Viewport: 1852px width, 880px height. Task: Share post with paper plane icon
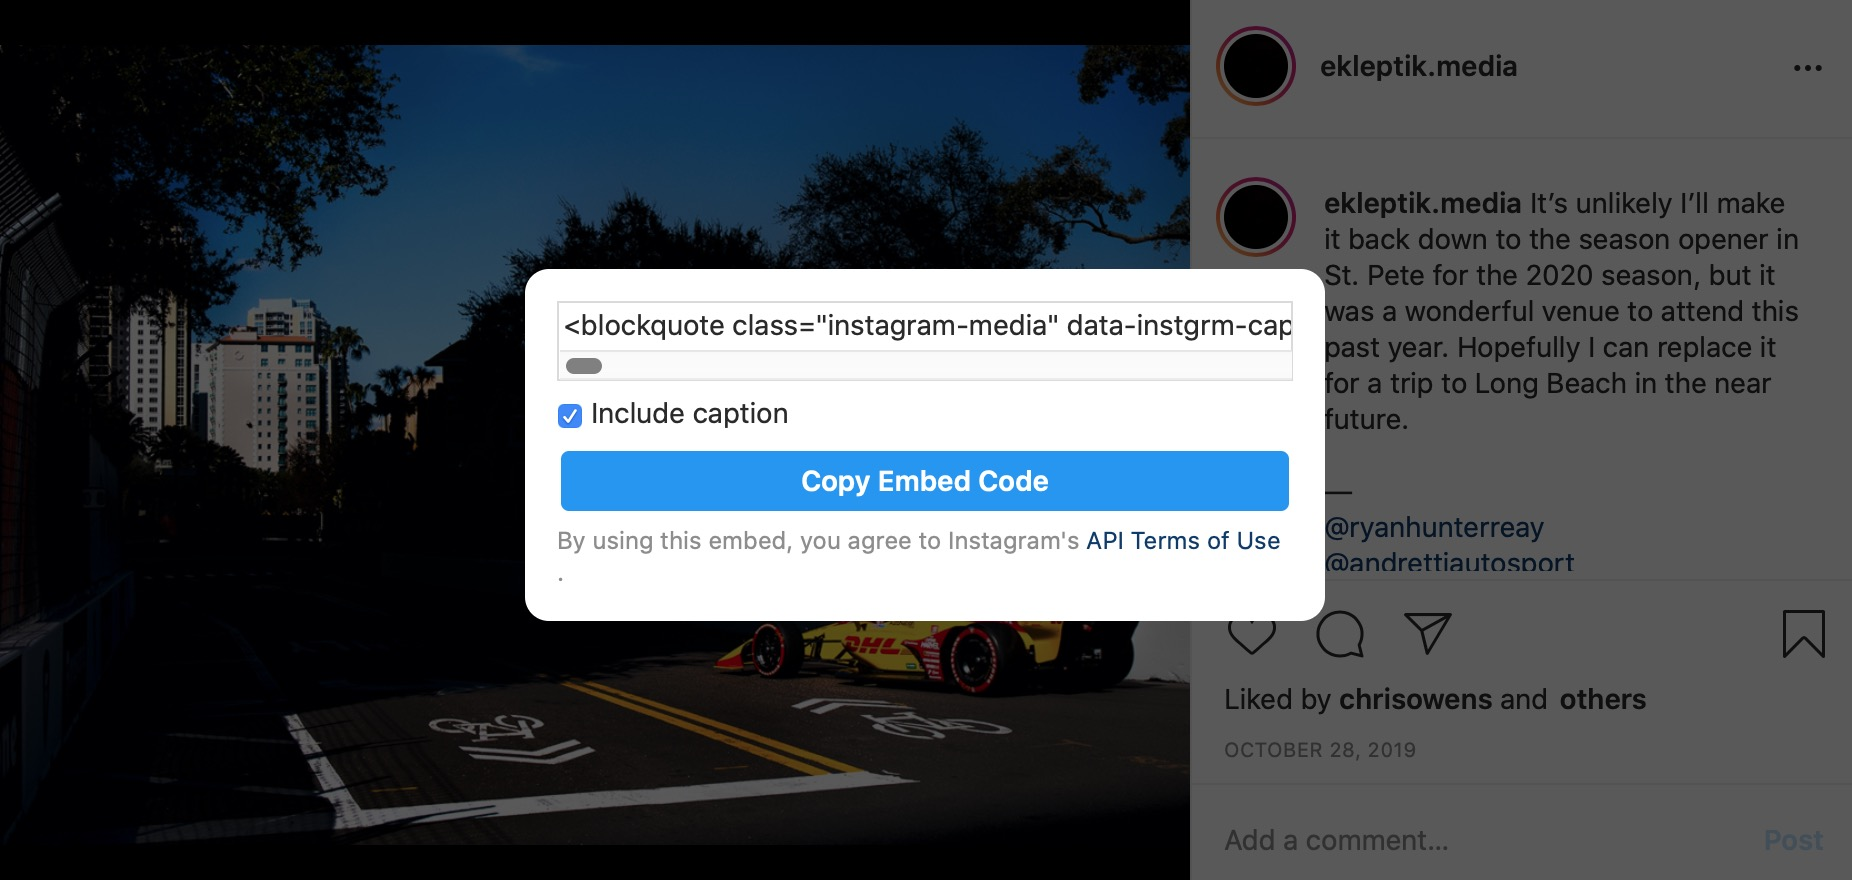(x=1427, y=633)
